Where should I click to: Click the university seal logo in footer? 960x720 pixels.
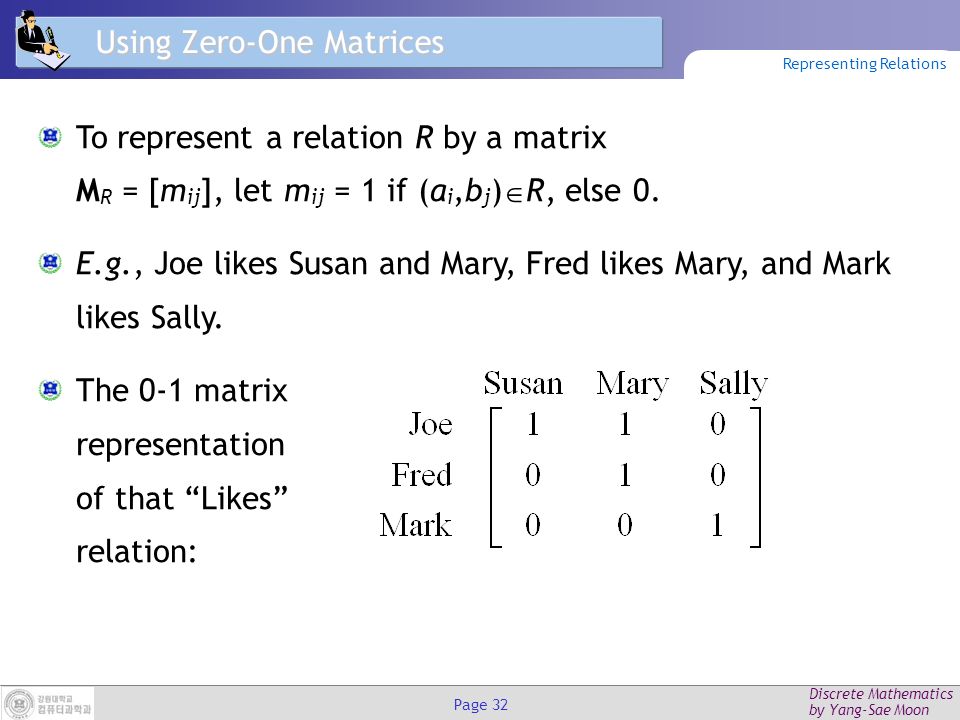[19, 702]
